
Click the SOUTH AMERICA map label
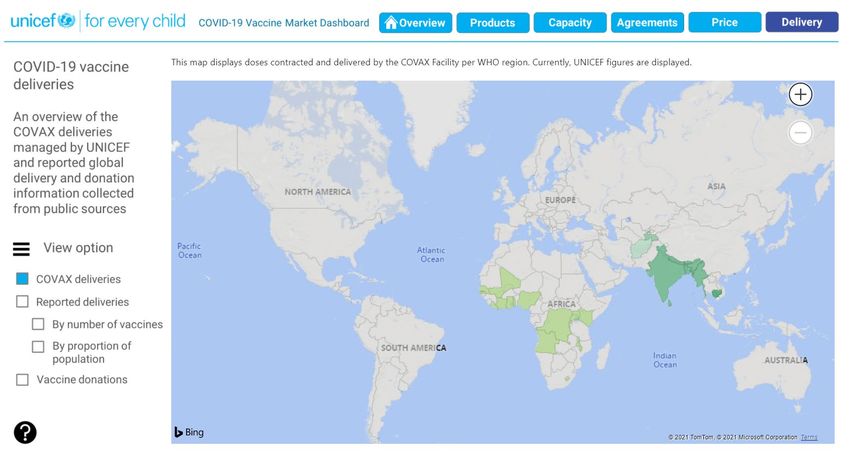[x=413, y=348]
